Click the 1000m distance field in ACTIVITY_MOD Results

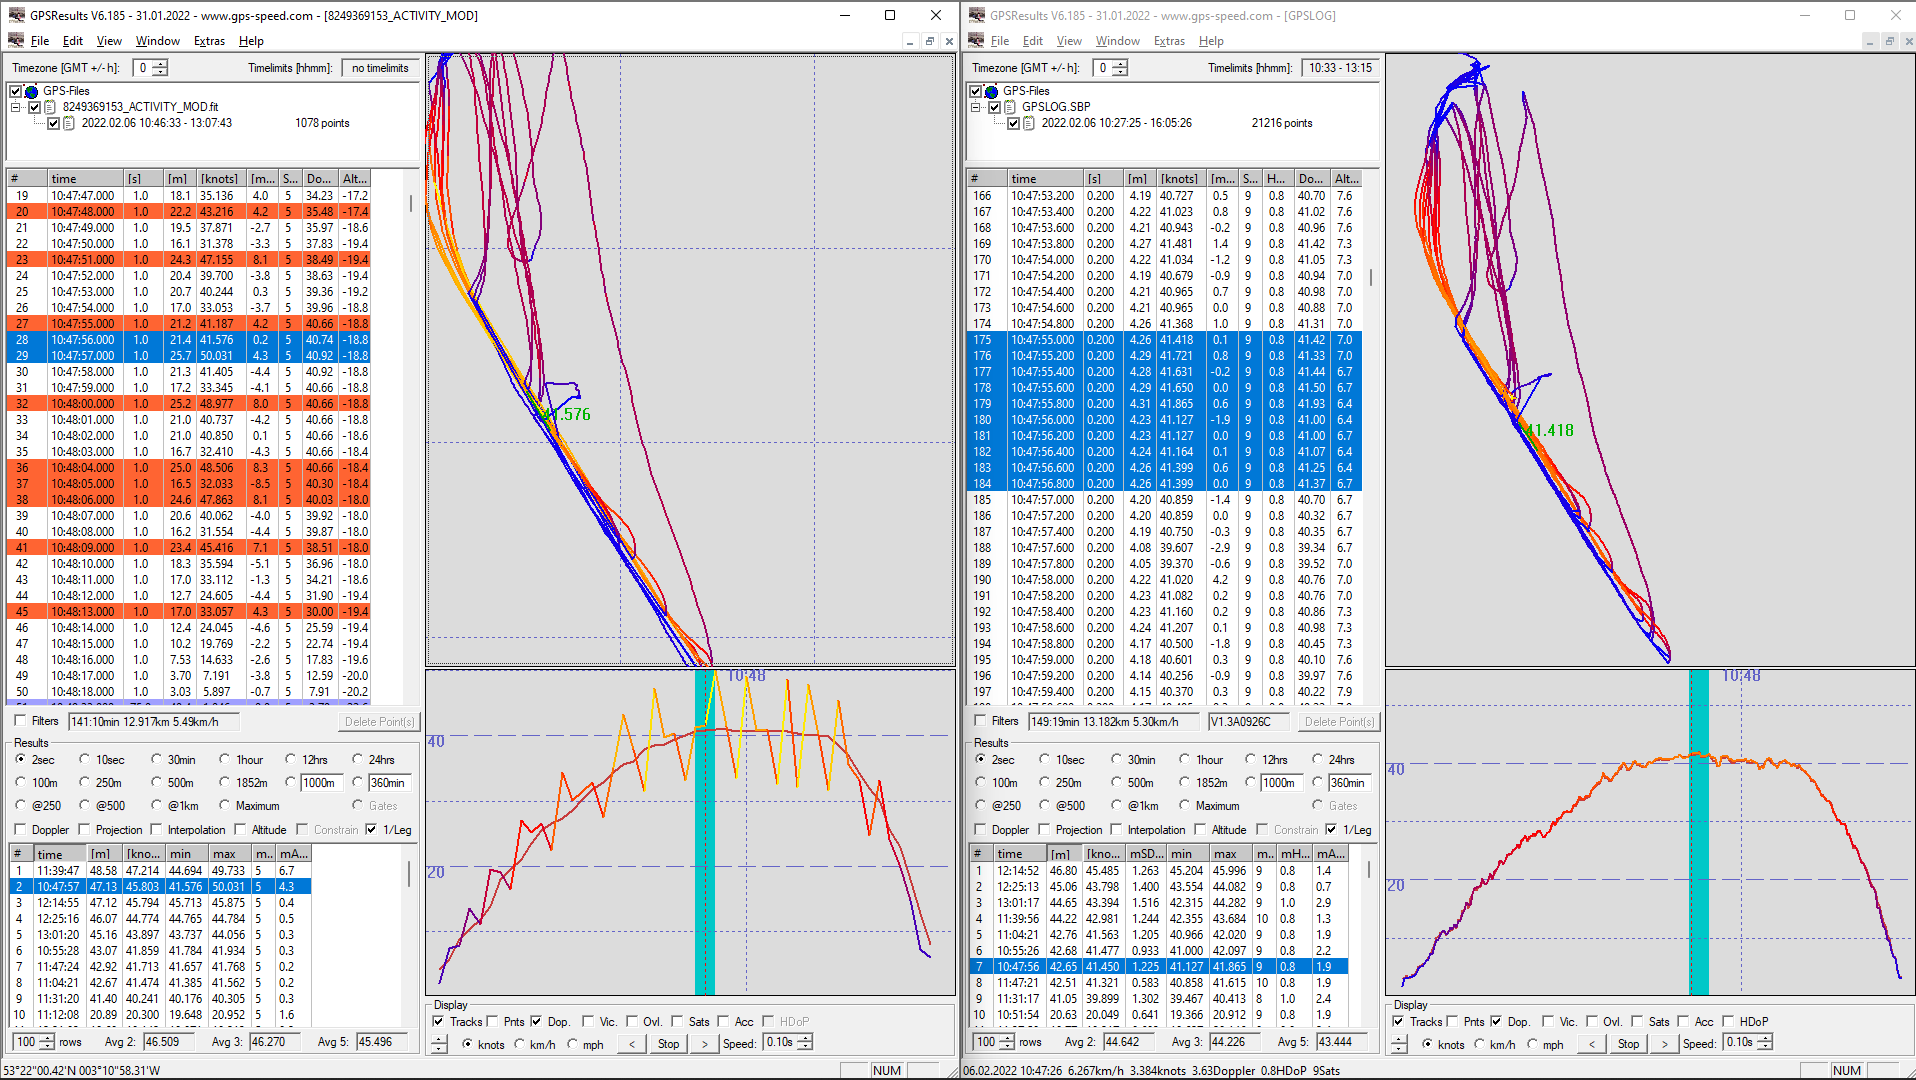[x=320, y=783]
